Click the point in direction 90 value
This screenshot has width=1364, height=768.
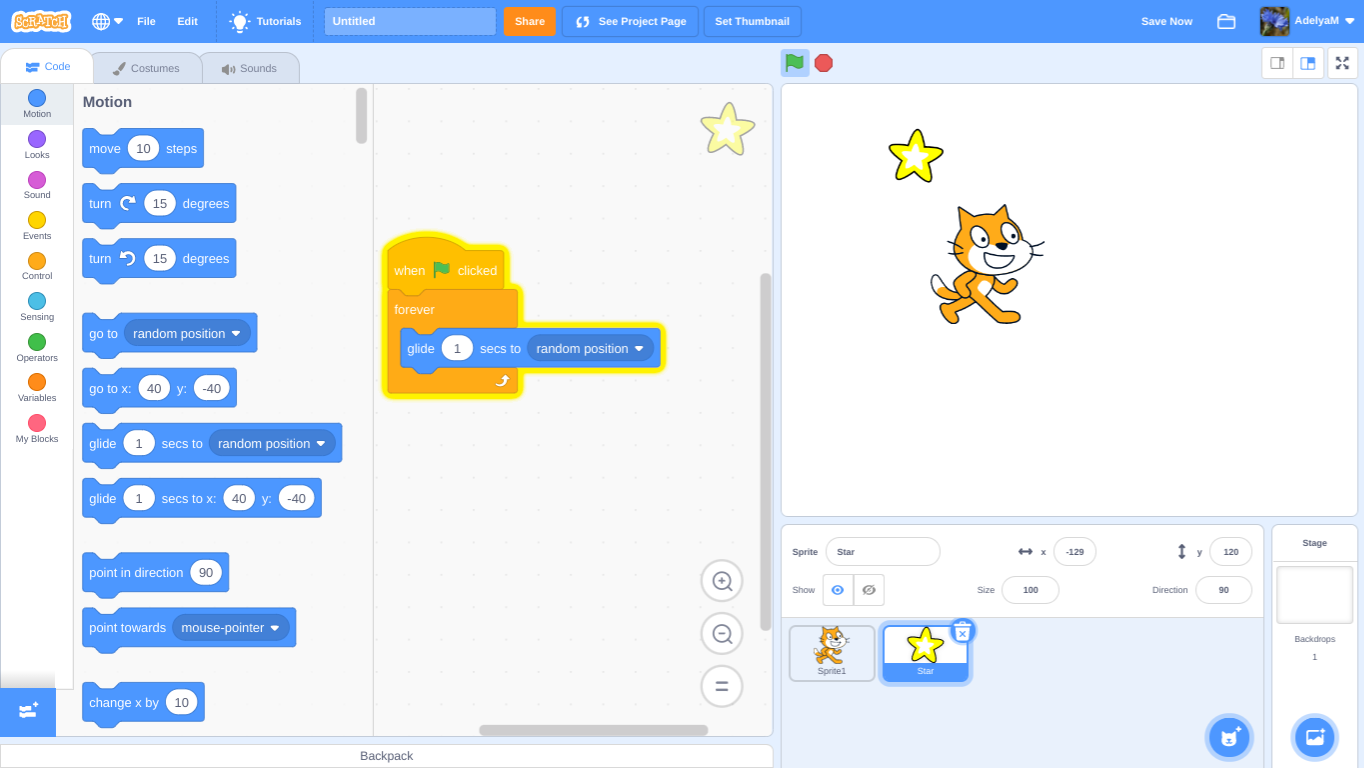206,573
